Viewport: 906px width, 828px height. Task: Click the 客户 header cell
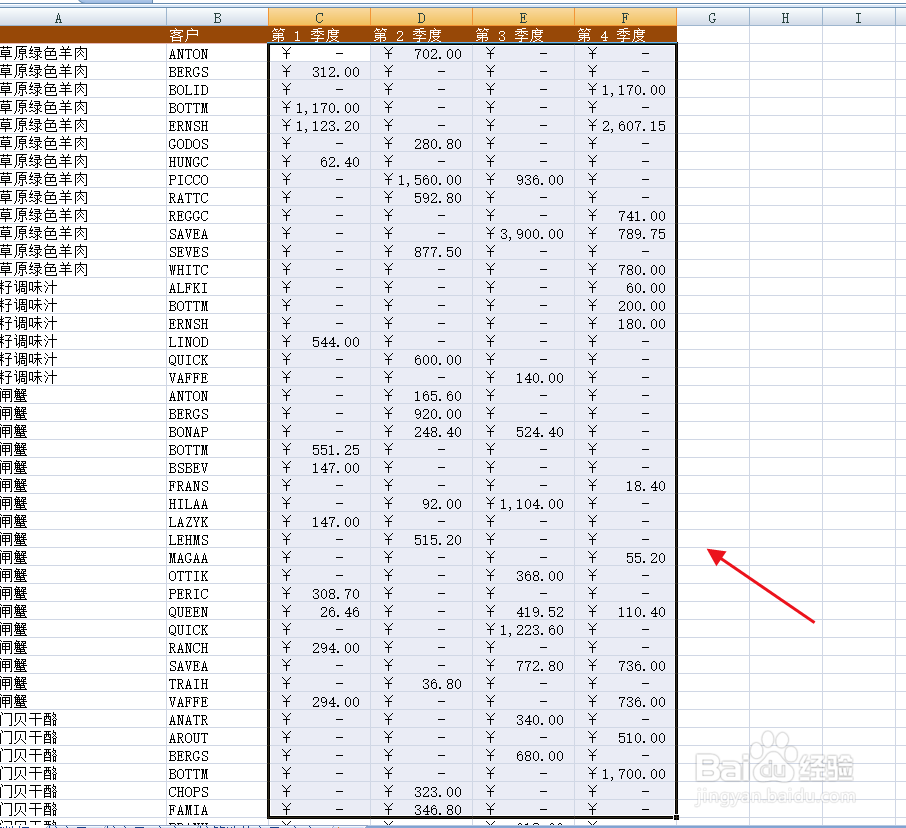[217, 35]
